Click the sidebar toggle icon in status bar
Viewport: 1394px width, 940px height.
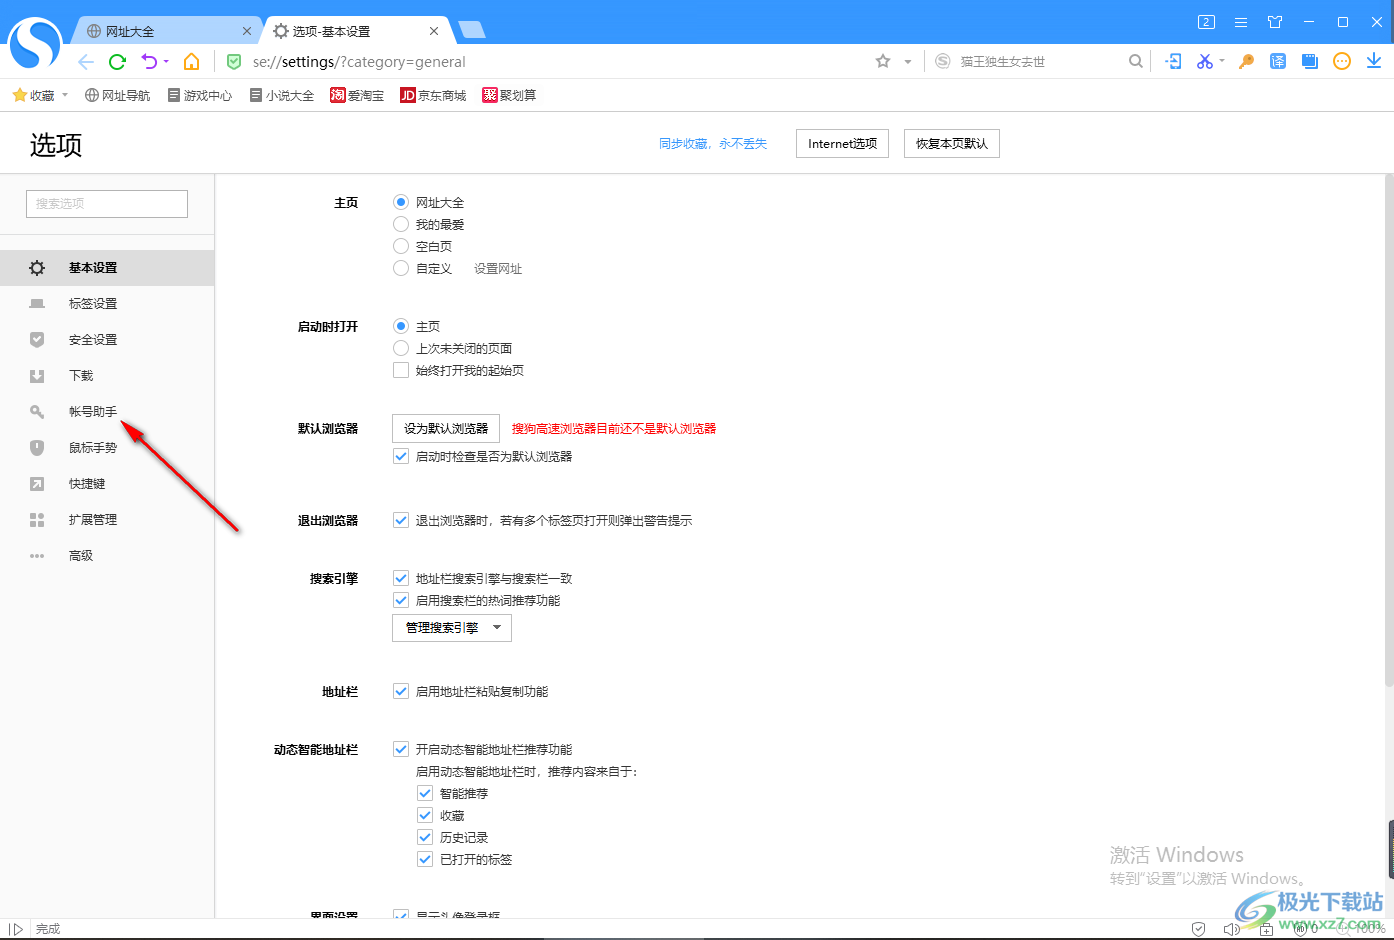[16, 929]
